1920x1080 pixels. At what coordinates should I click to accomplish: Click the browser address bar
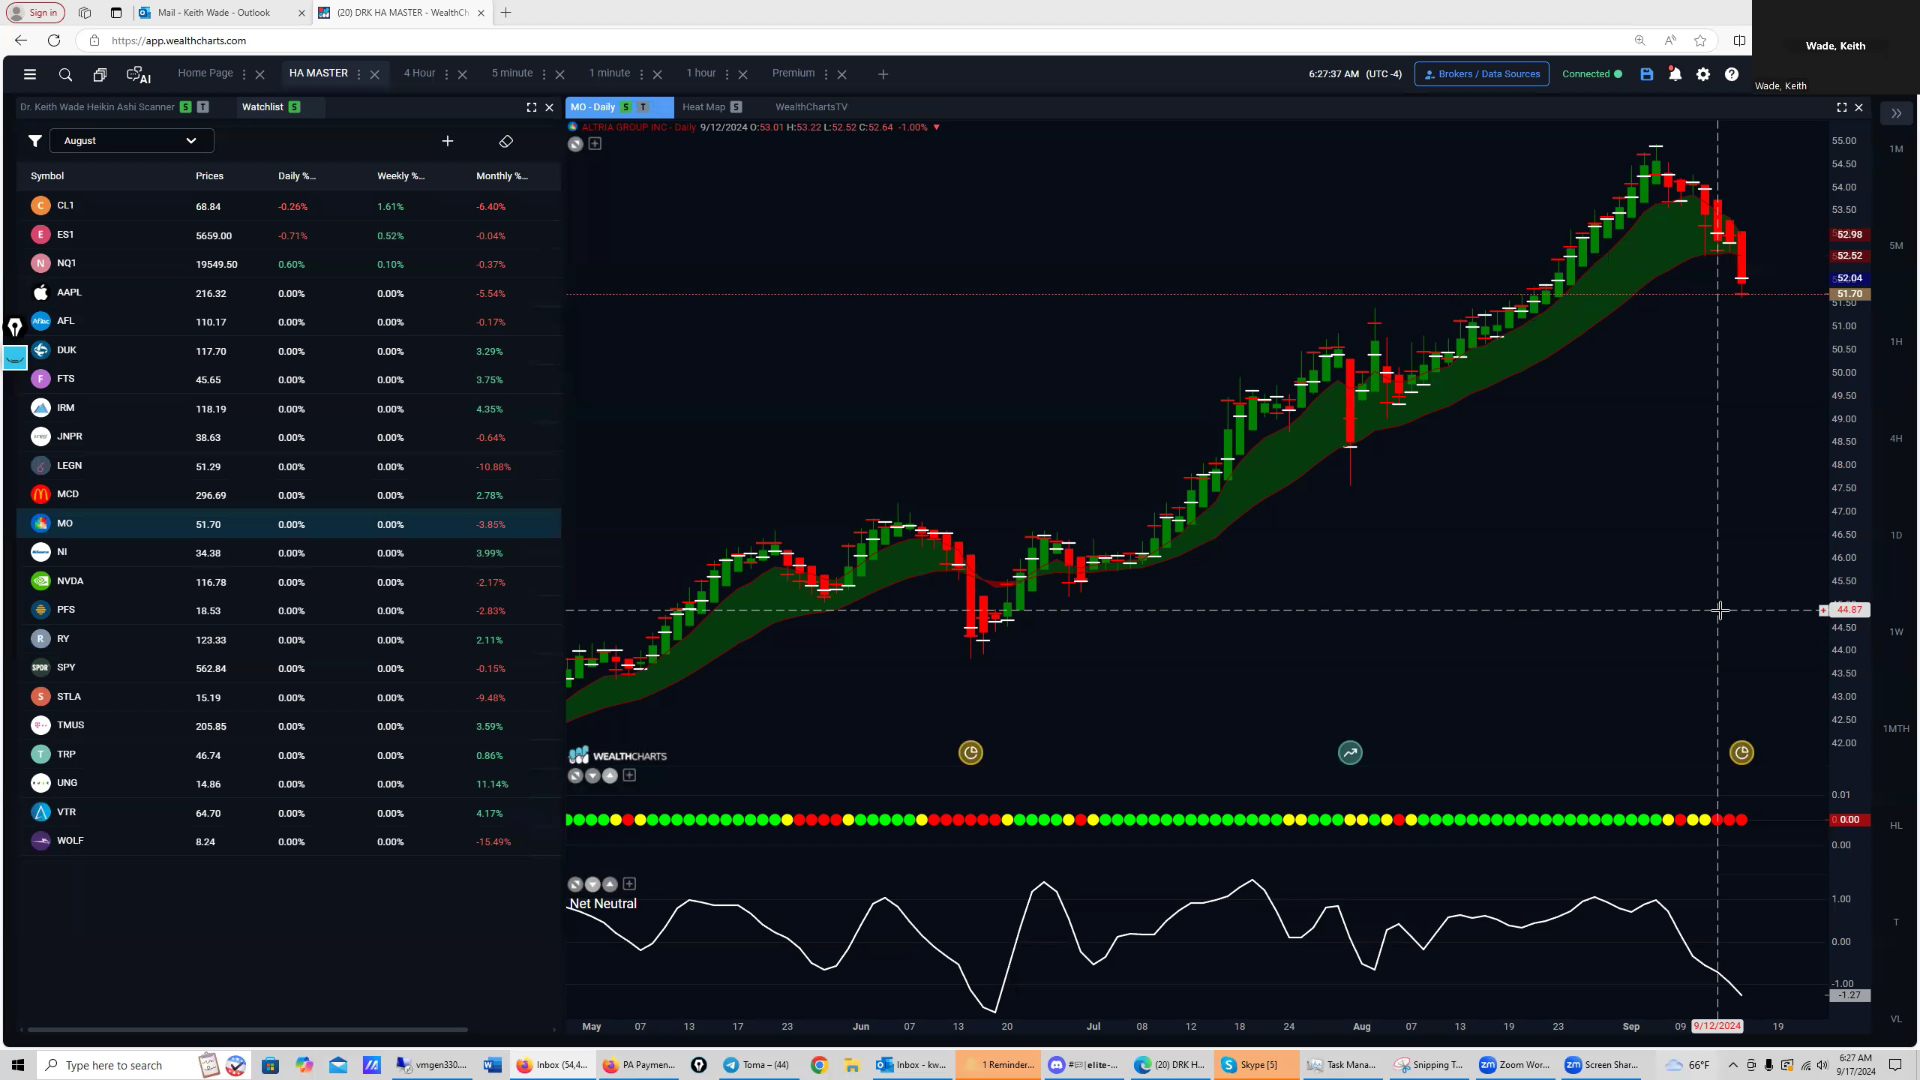point(860,41)
